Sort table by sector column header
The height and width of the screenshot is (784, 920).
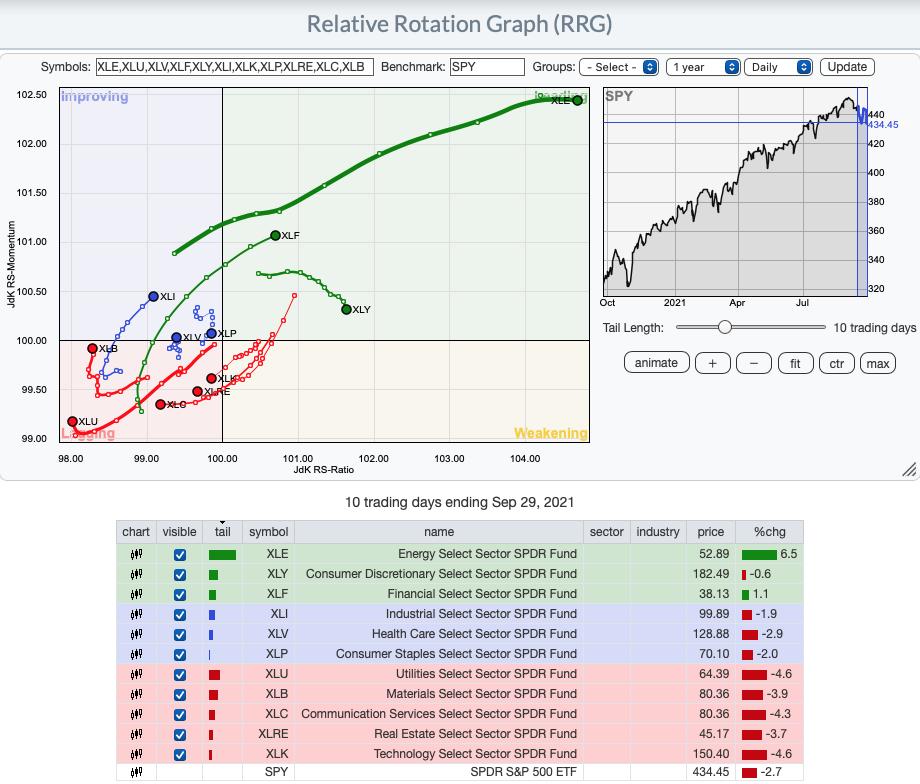tap(607, 532)
